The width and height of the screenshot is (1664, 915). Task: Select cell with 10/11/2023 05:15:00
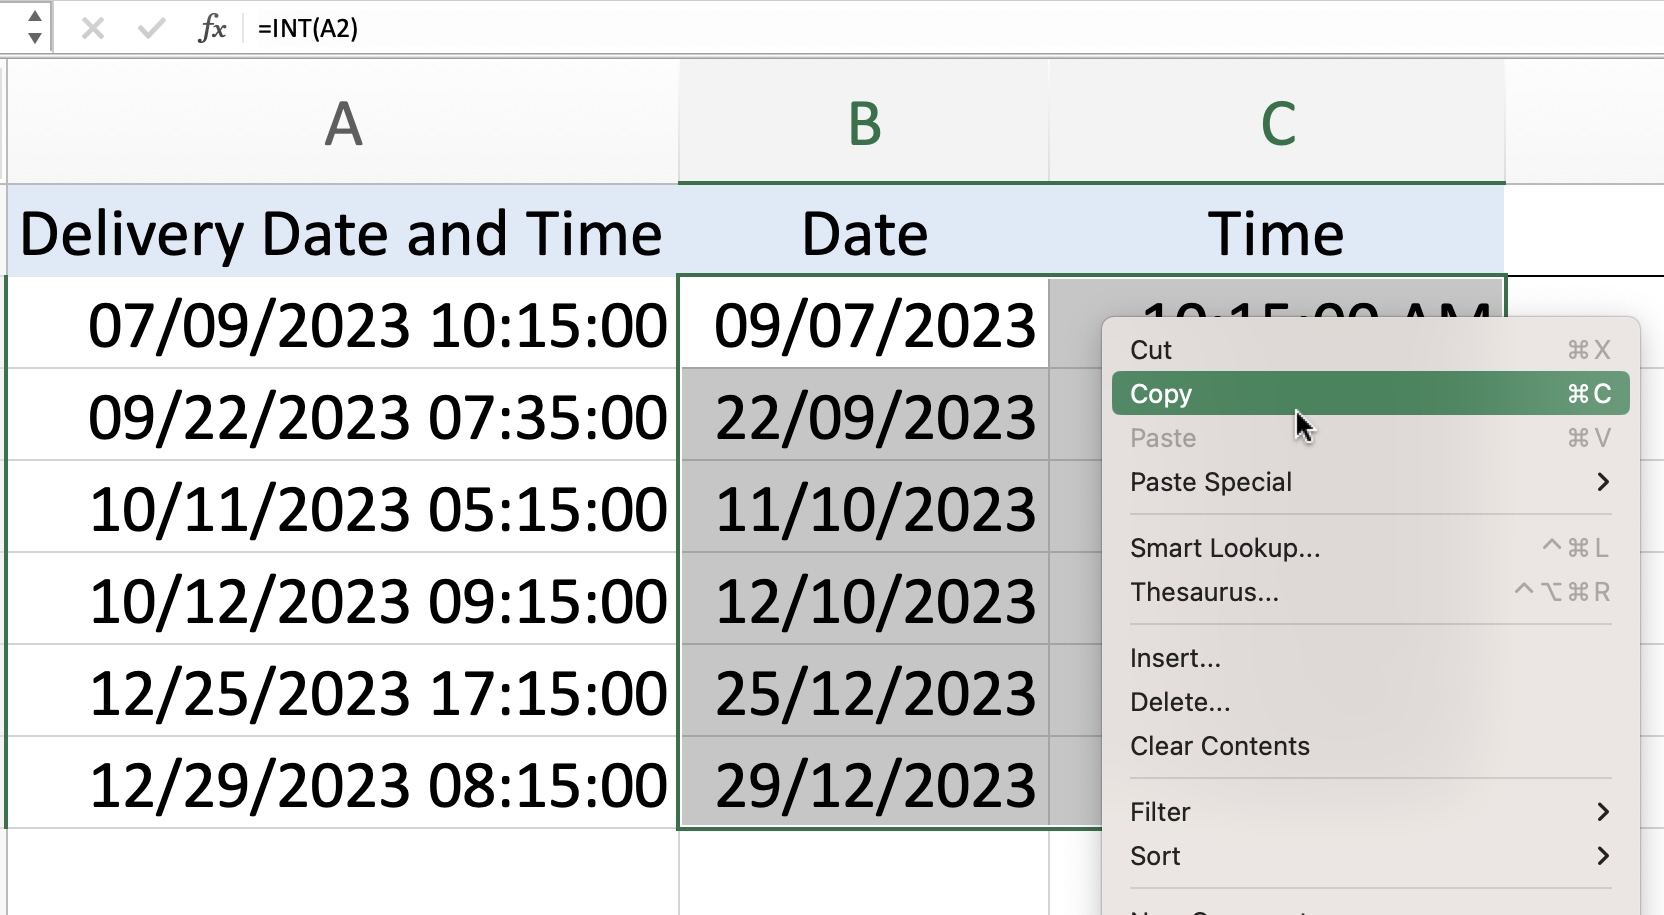[343, 508]
